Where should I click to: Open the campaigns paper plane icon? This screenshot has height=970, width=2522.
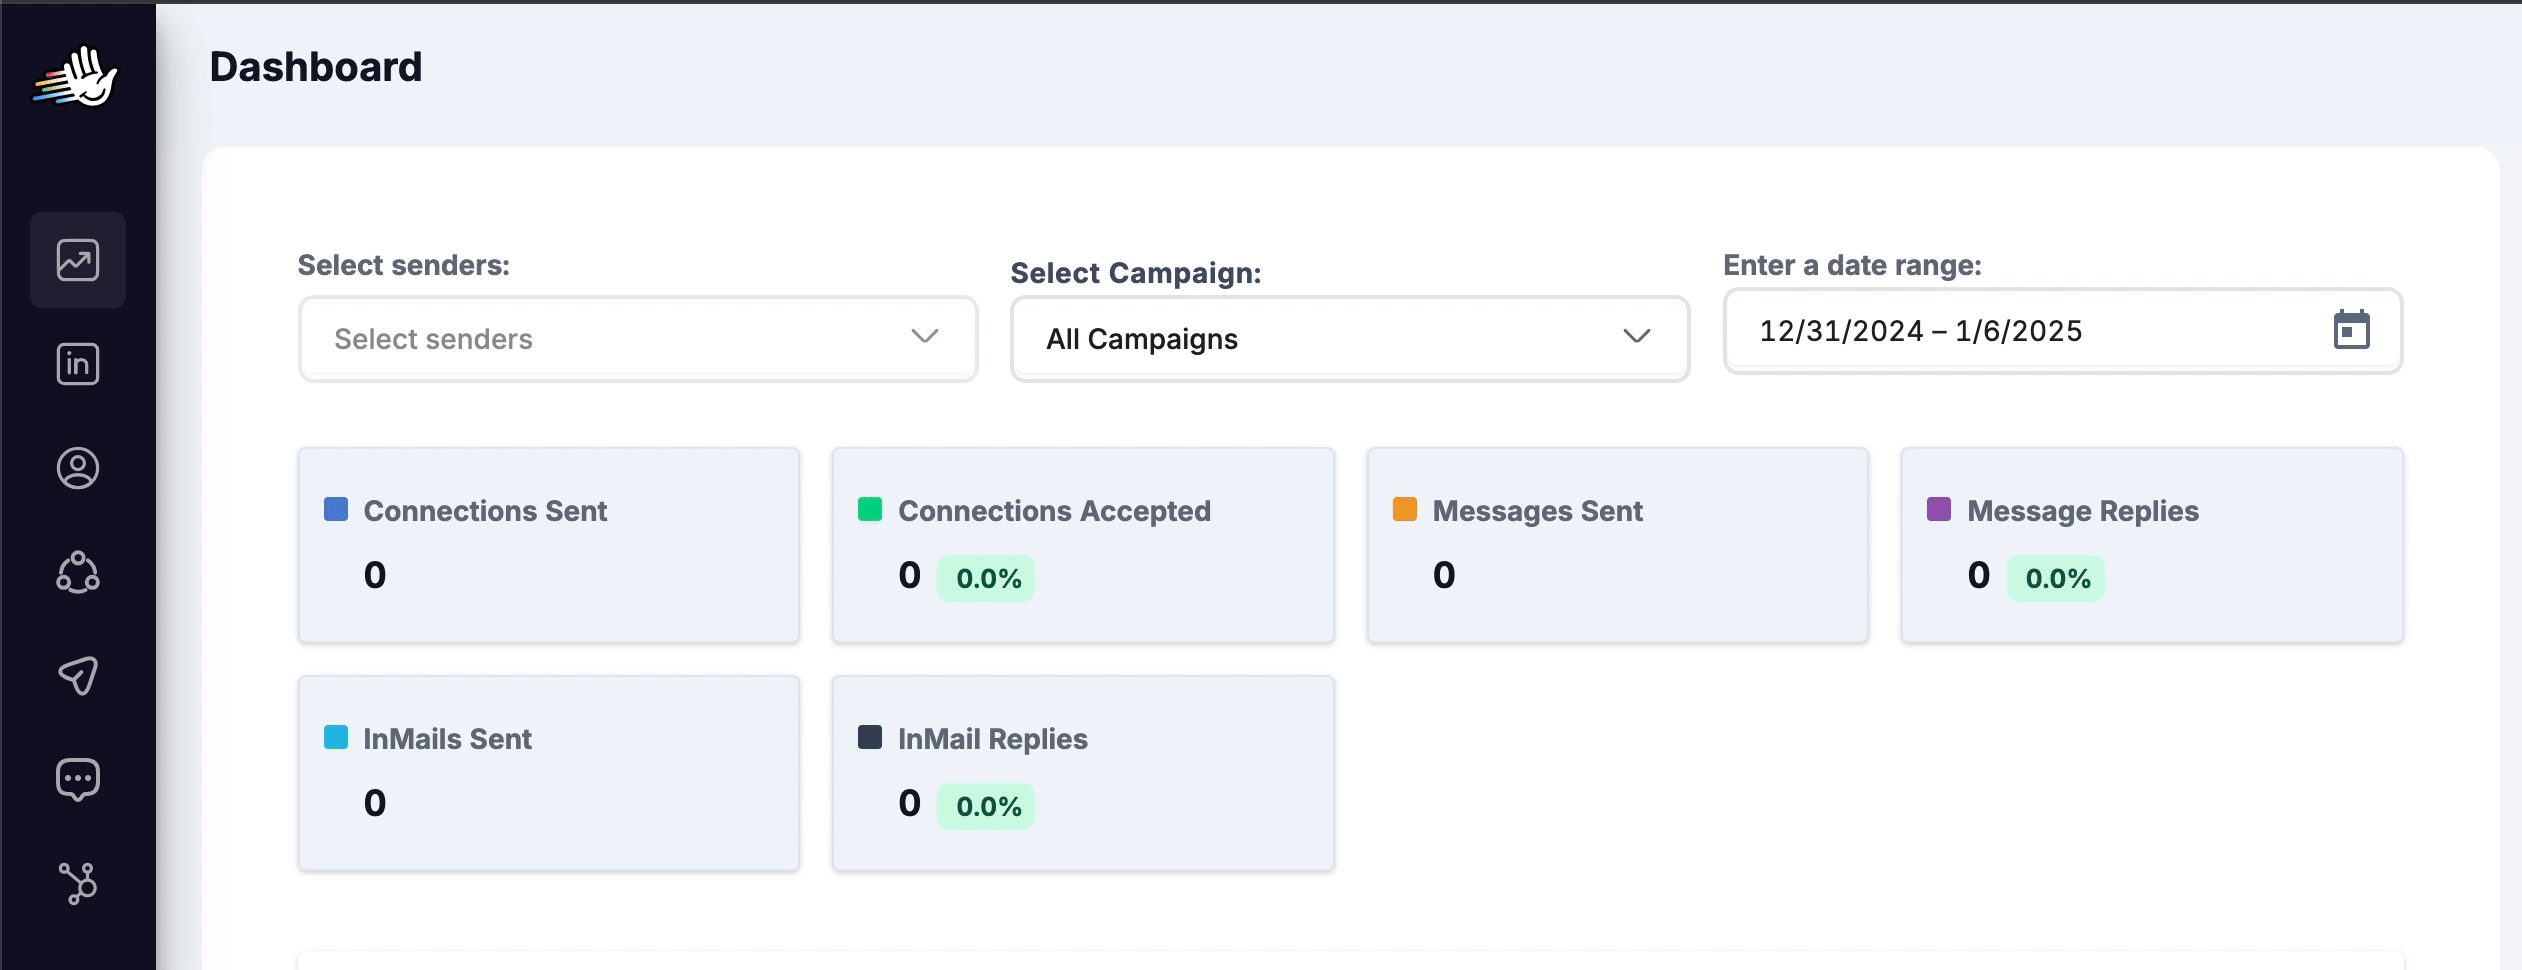pos(78,676)
